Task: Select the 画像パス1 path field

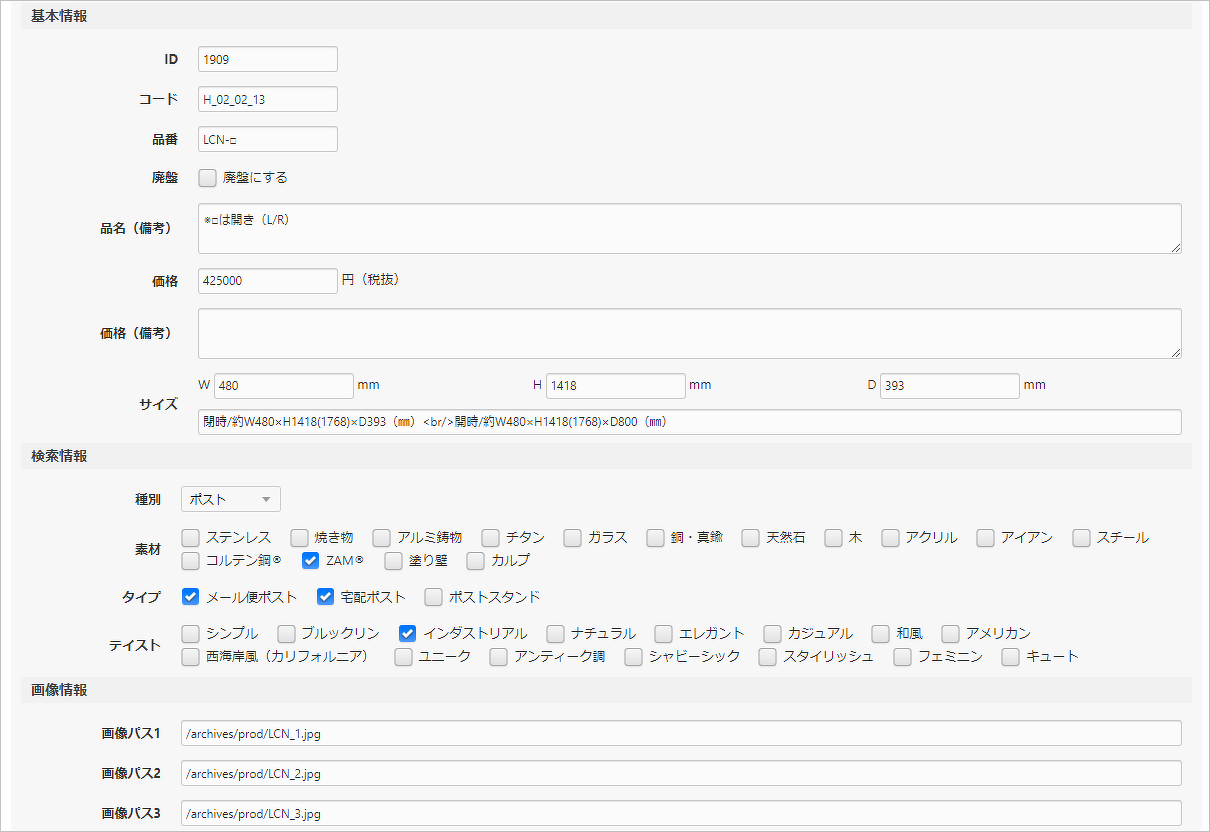Action: tap(680, 733)
